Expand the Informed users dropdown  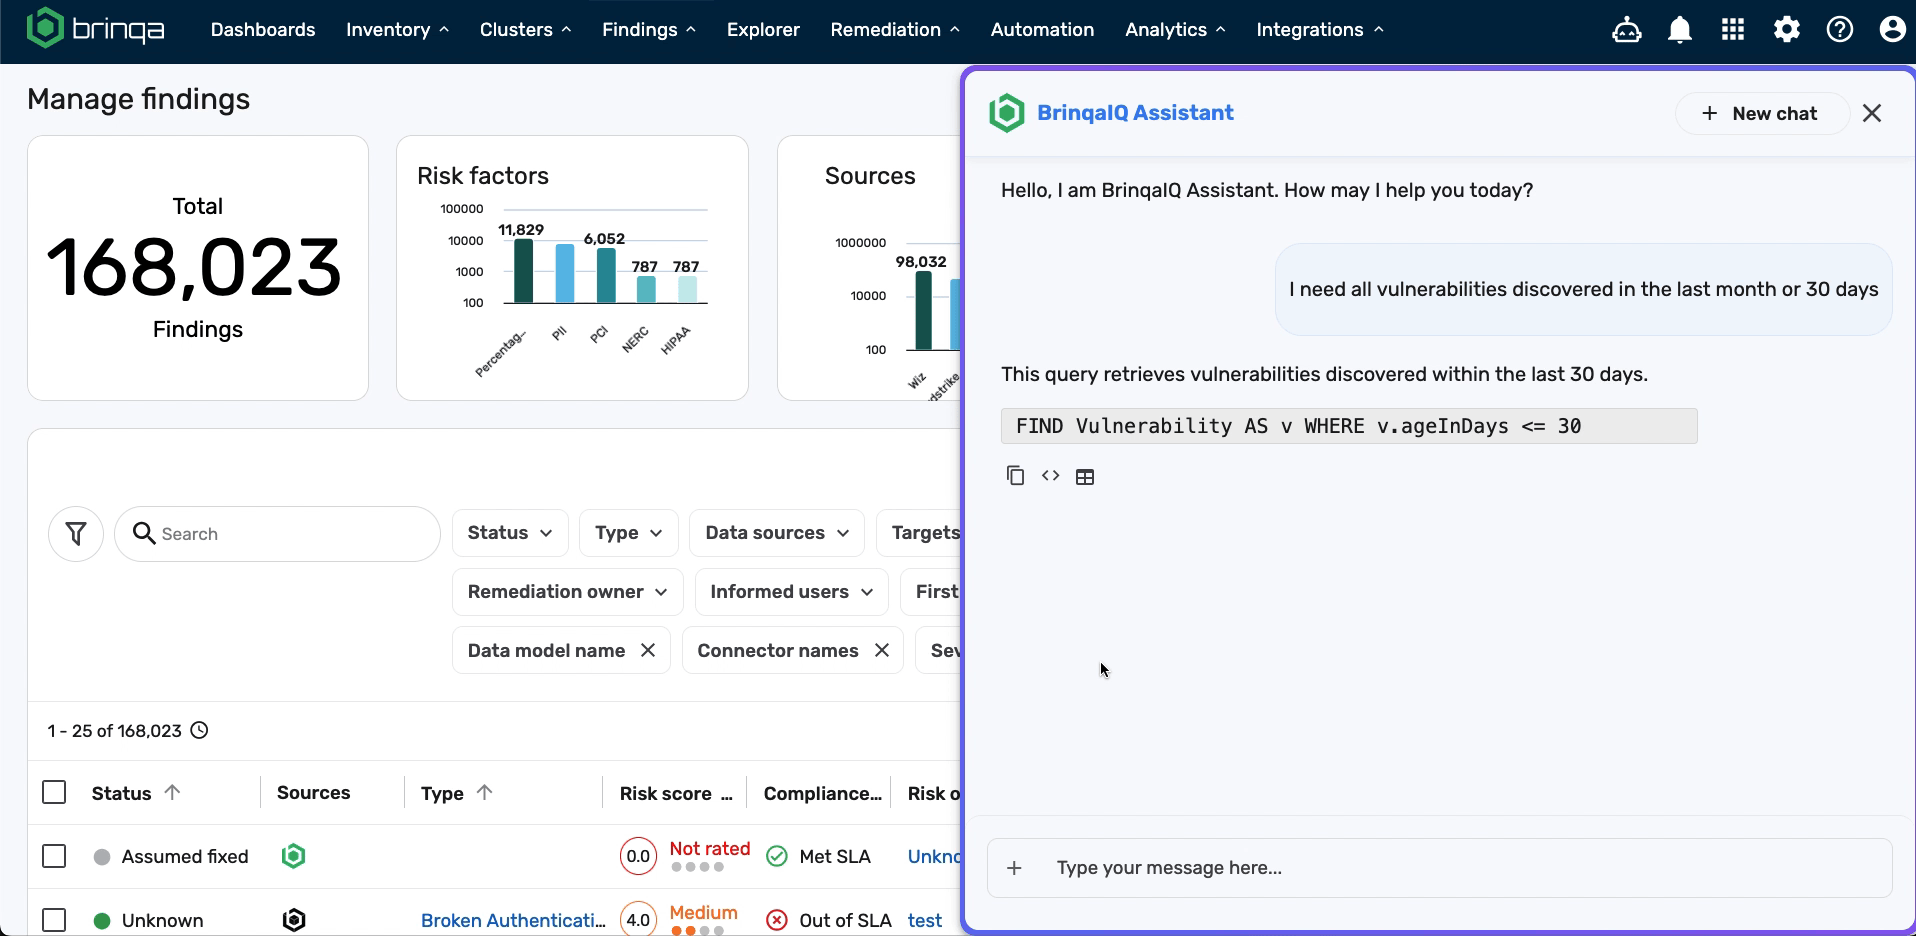coord(791,592)
